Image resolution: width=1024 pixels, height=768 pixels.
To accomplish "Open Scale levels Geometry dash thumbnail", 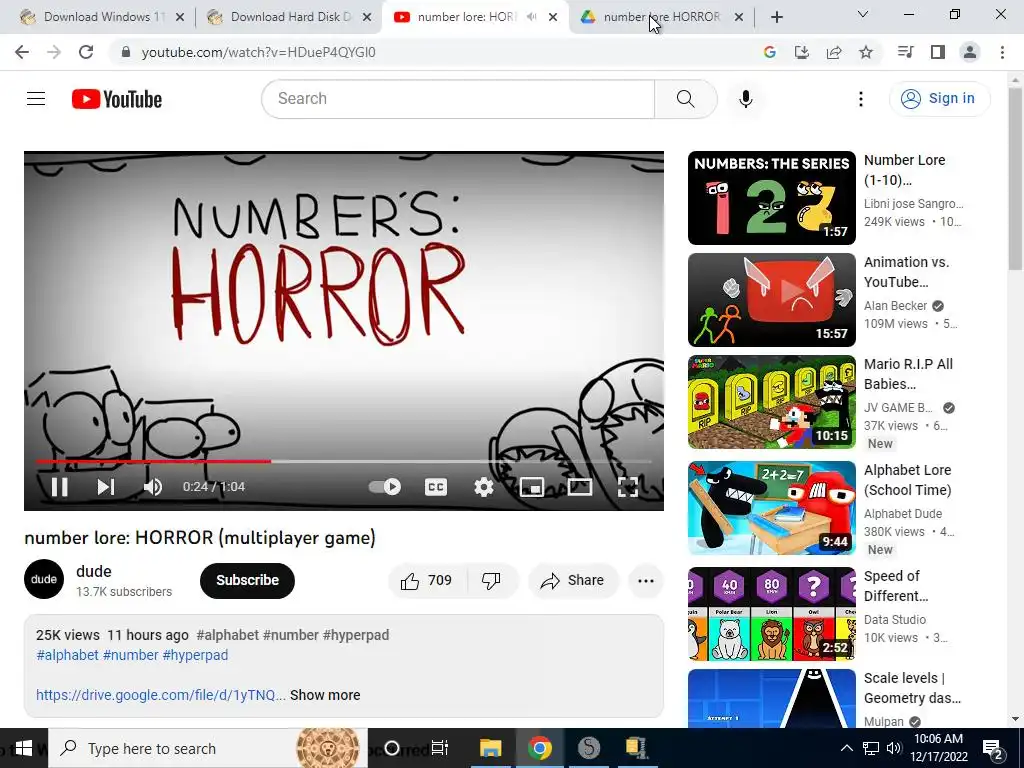I will 771,699.
